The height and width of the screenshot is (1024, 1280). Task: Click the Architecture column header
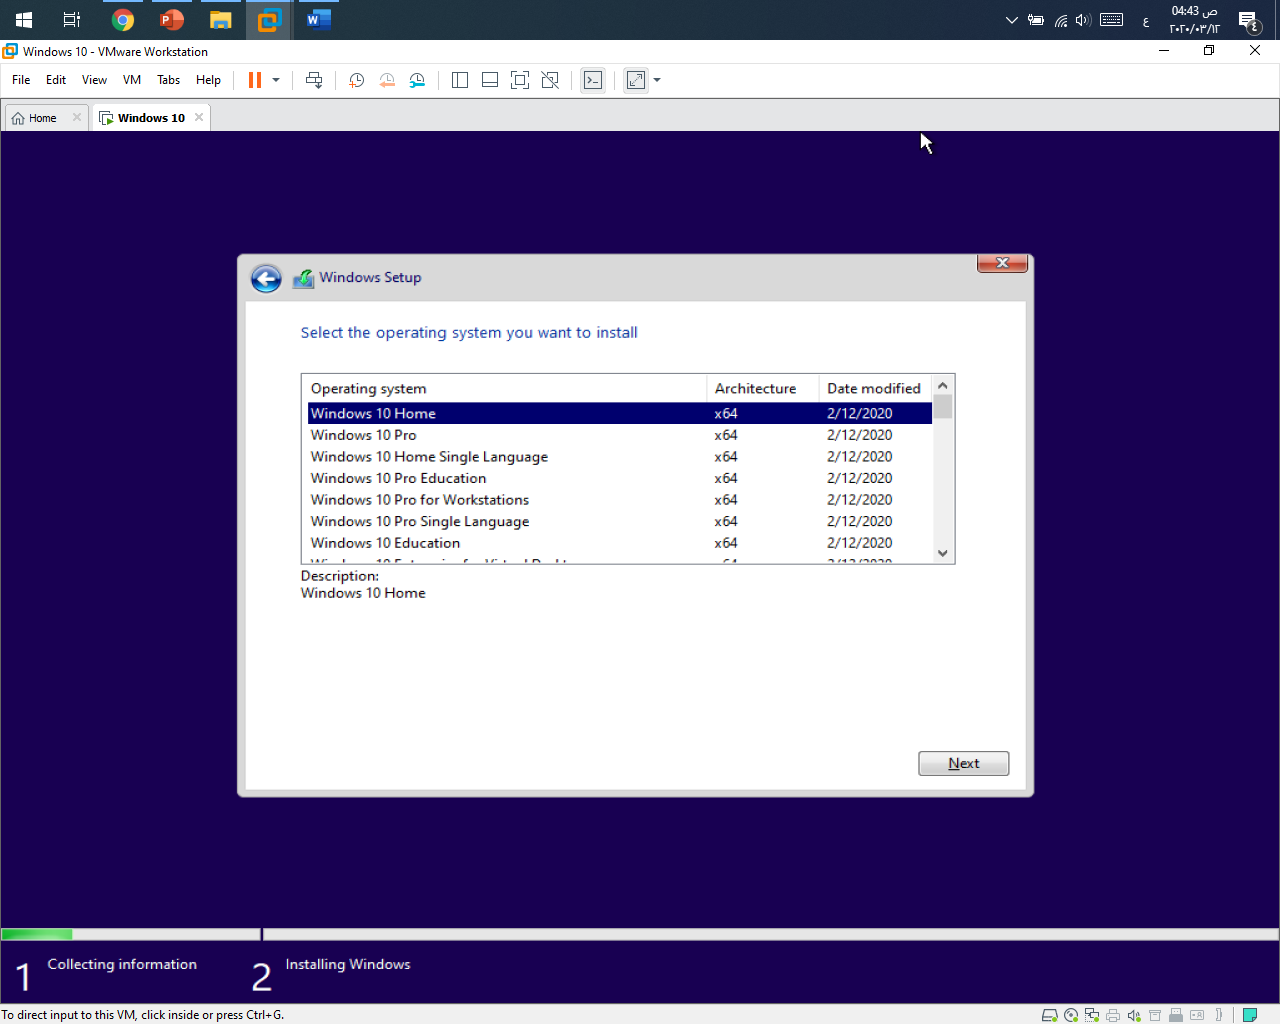pos(762,388)
